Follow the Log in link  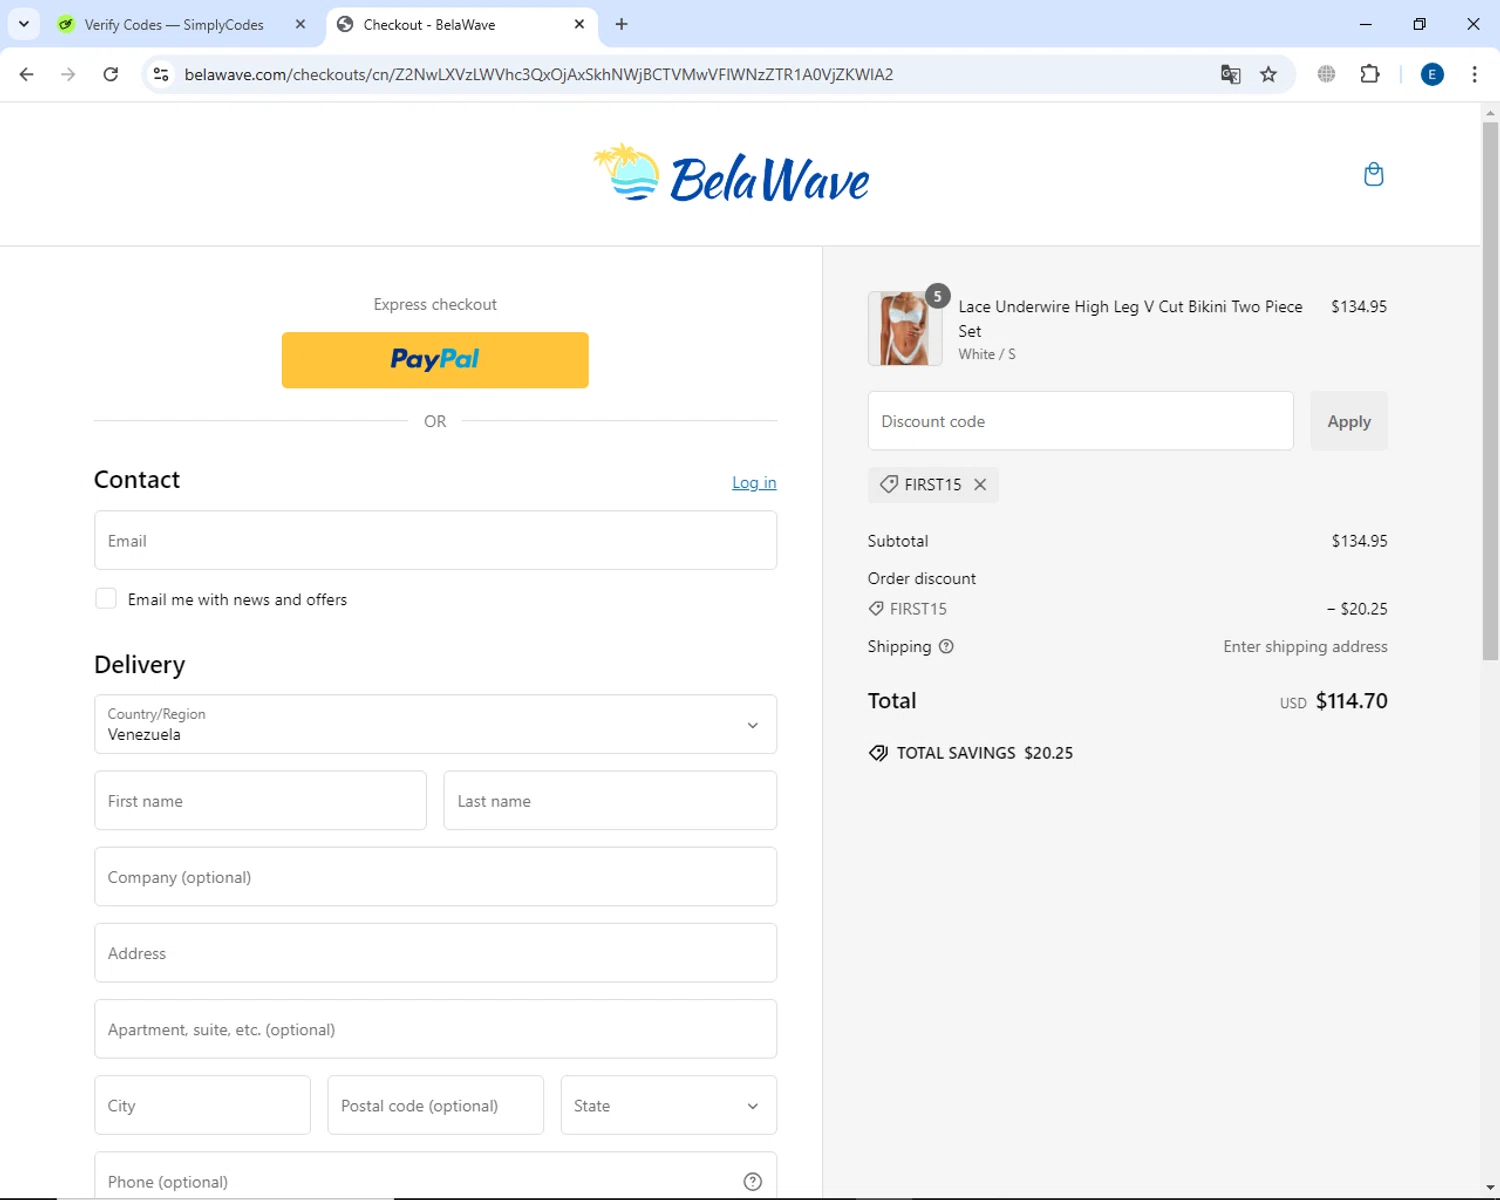click(754, 482)
